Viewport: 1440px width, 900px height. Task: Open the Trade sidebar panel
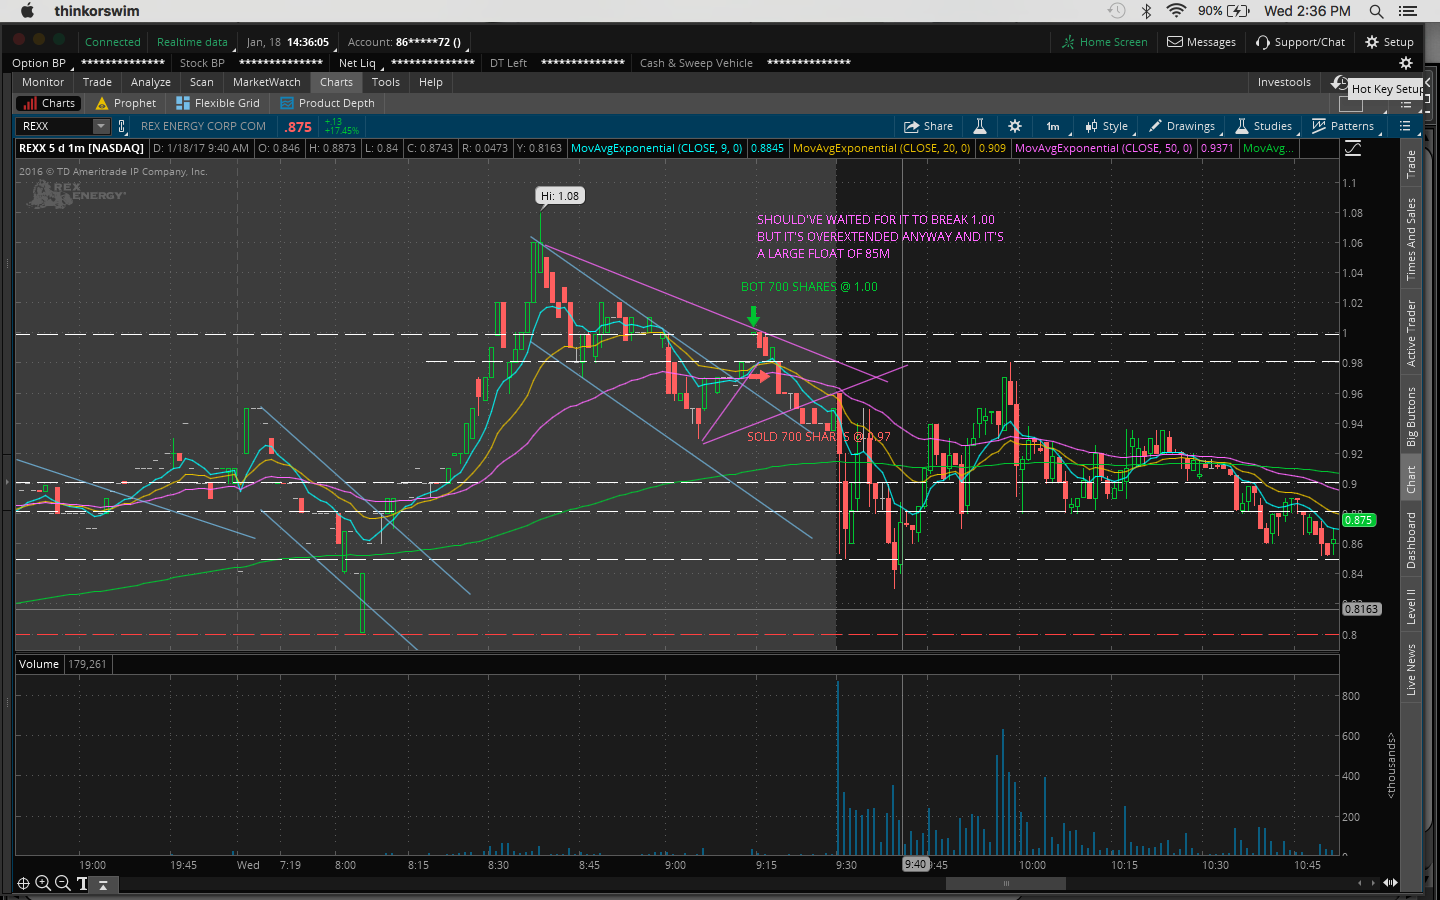pyautogui.click(x=1411, y=164)
